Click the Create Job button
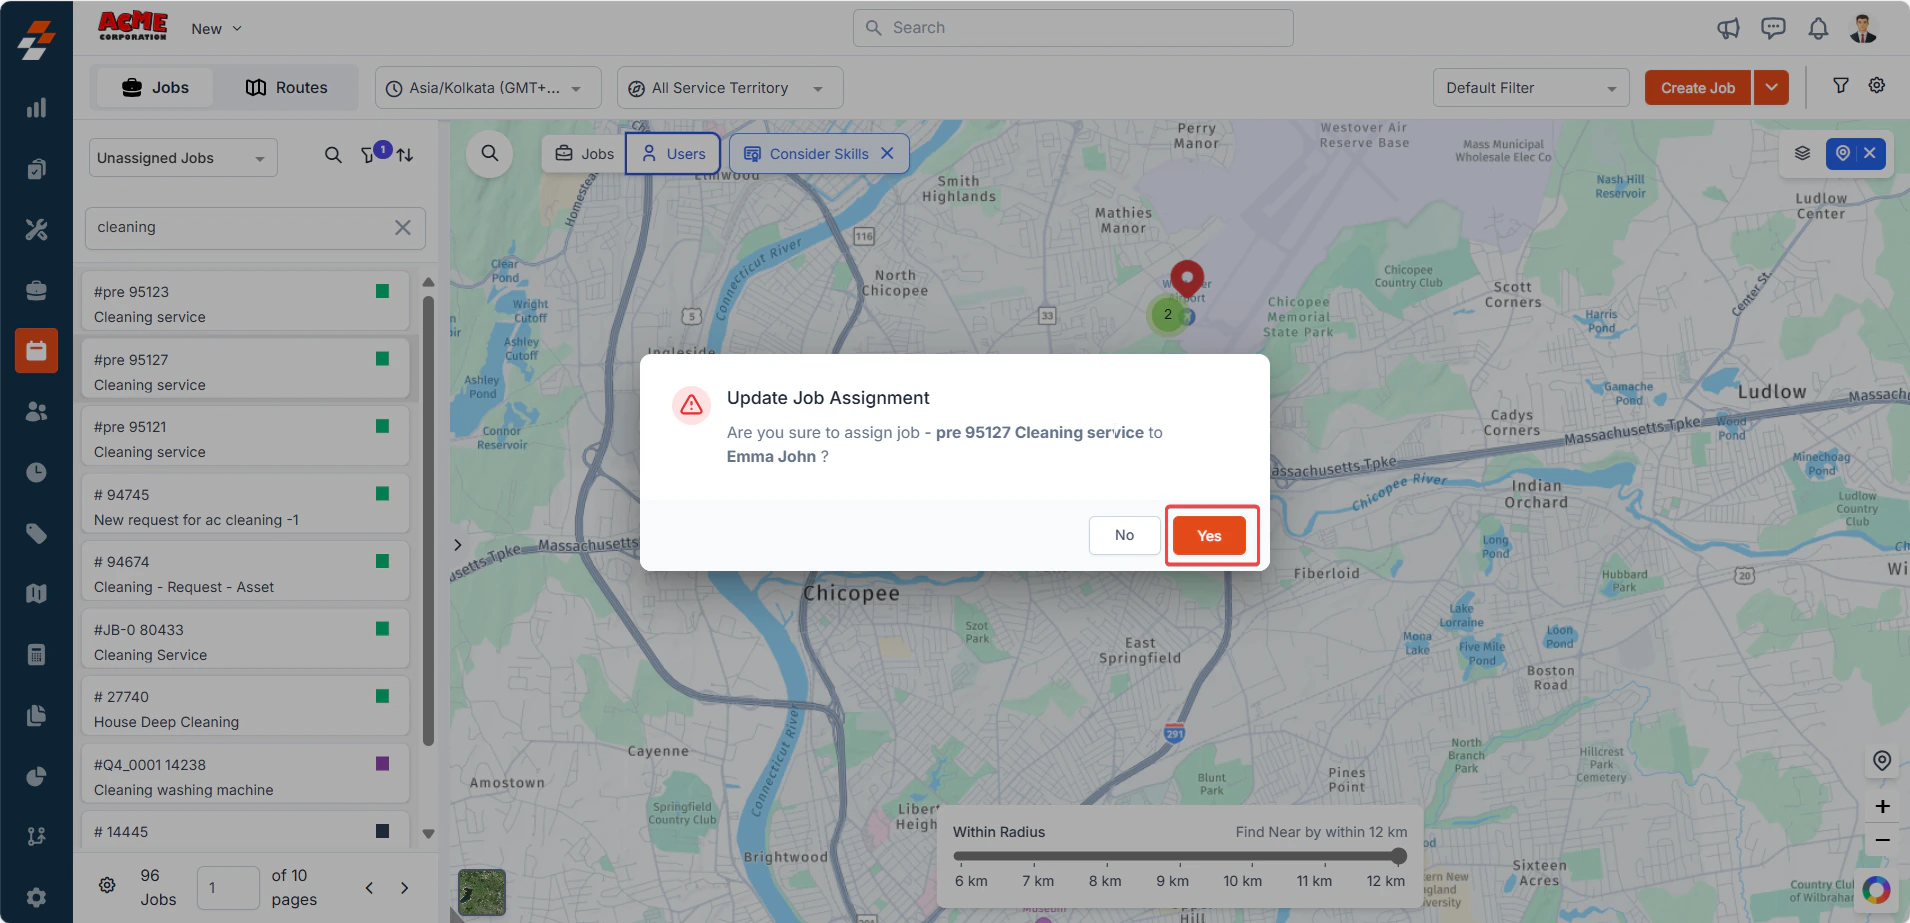This screenshot has width=1910, height=923. click(x=1697, y=88)
